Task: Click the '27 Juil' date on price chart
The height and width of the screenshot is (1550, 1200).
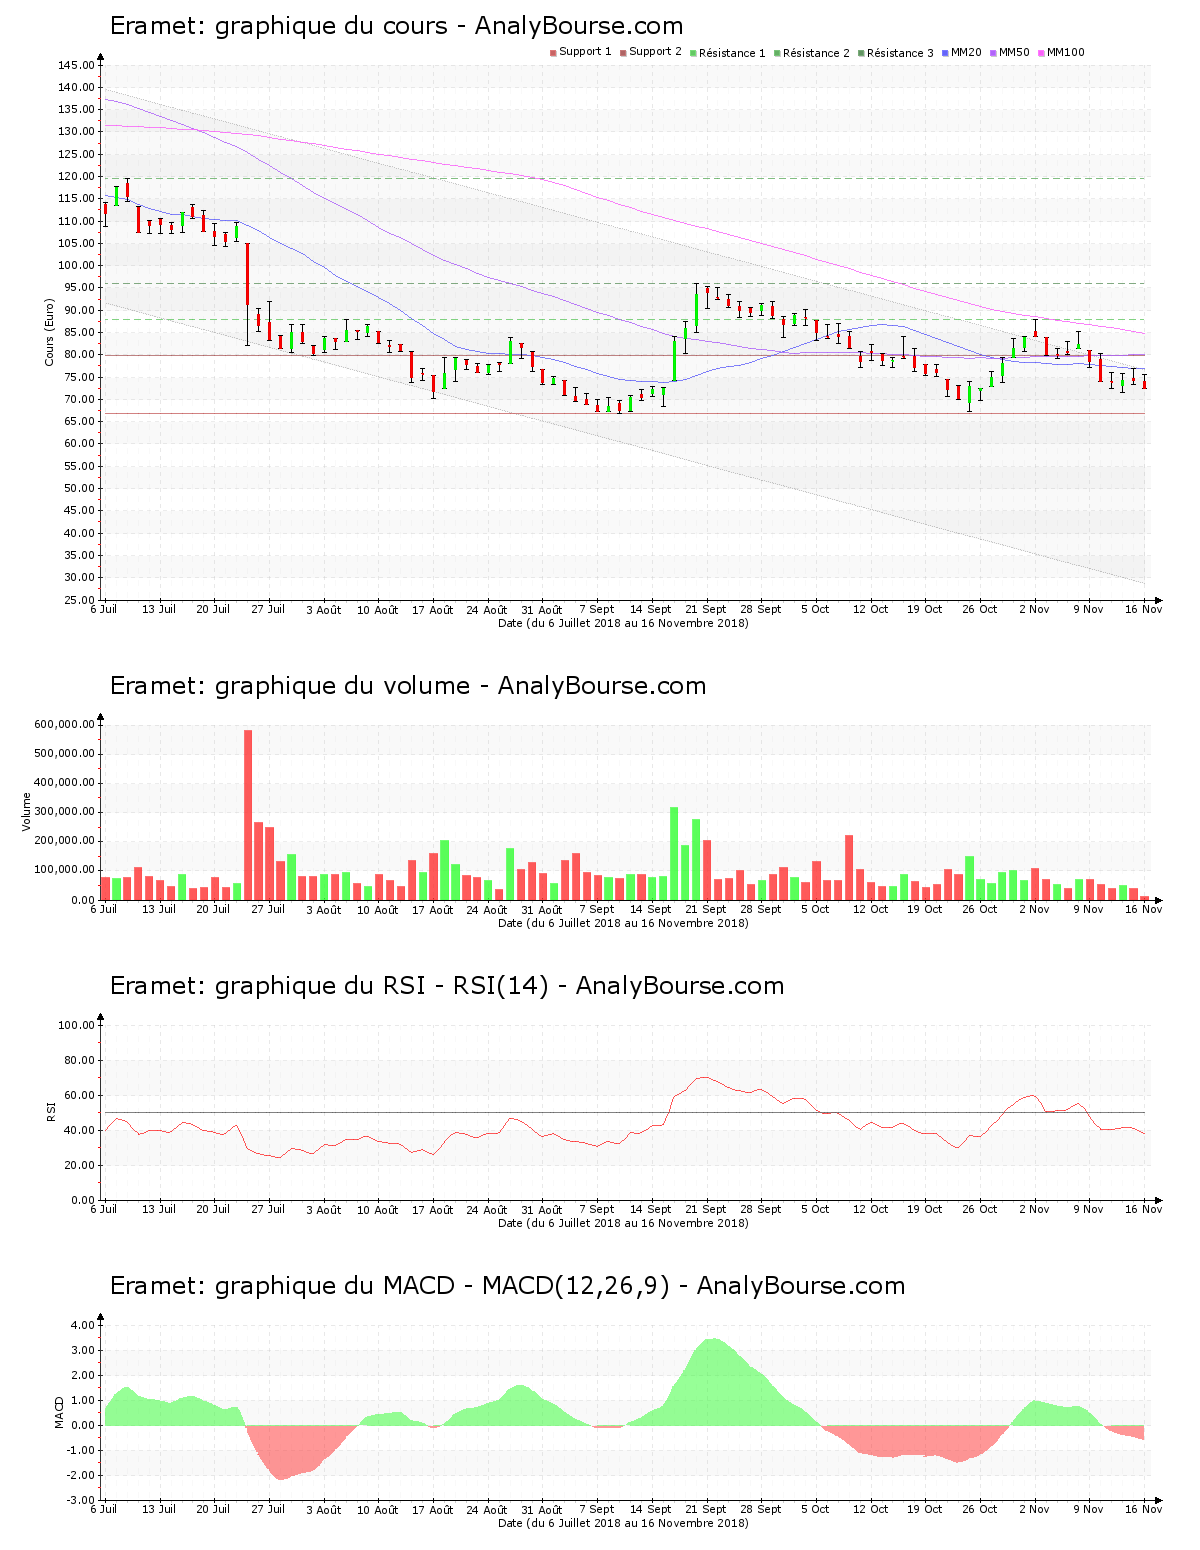Action: [x=268, y=609]
